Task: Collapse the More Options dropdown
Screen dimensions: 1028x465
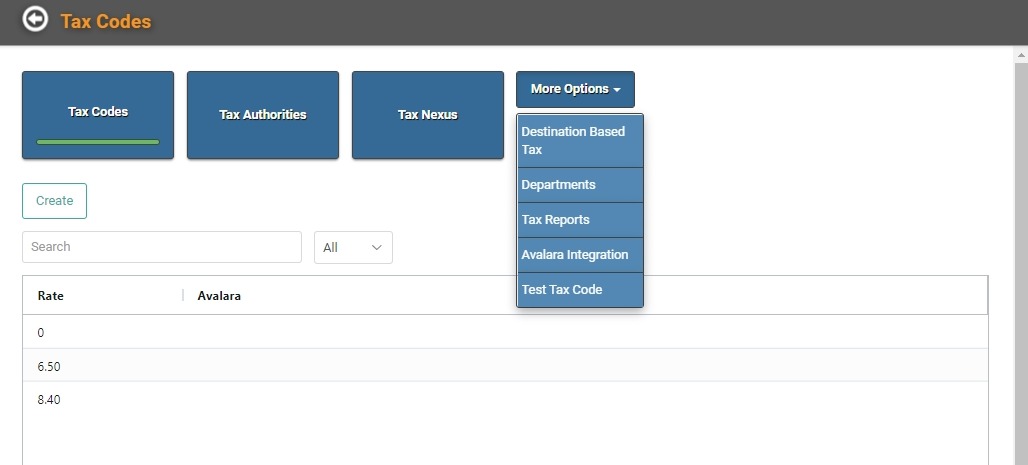Action: tap(575, 89)
